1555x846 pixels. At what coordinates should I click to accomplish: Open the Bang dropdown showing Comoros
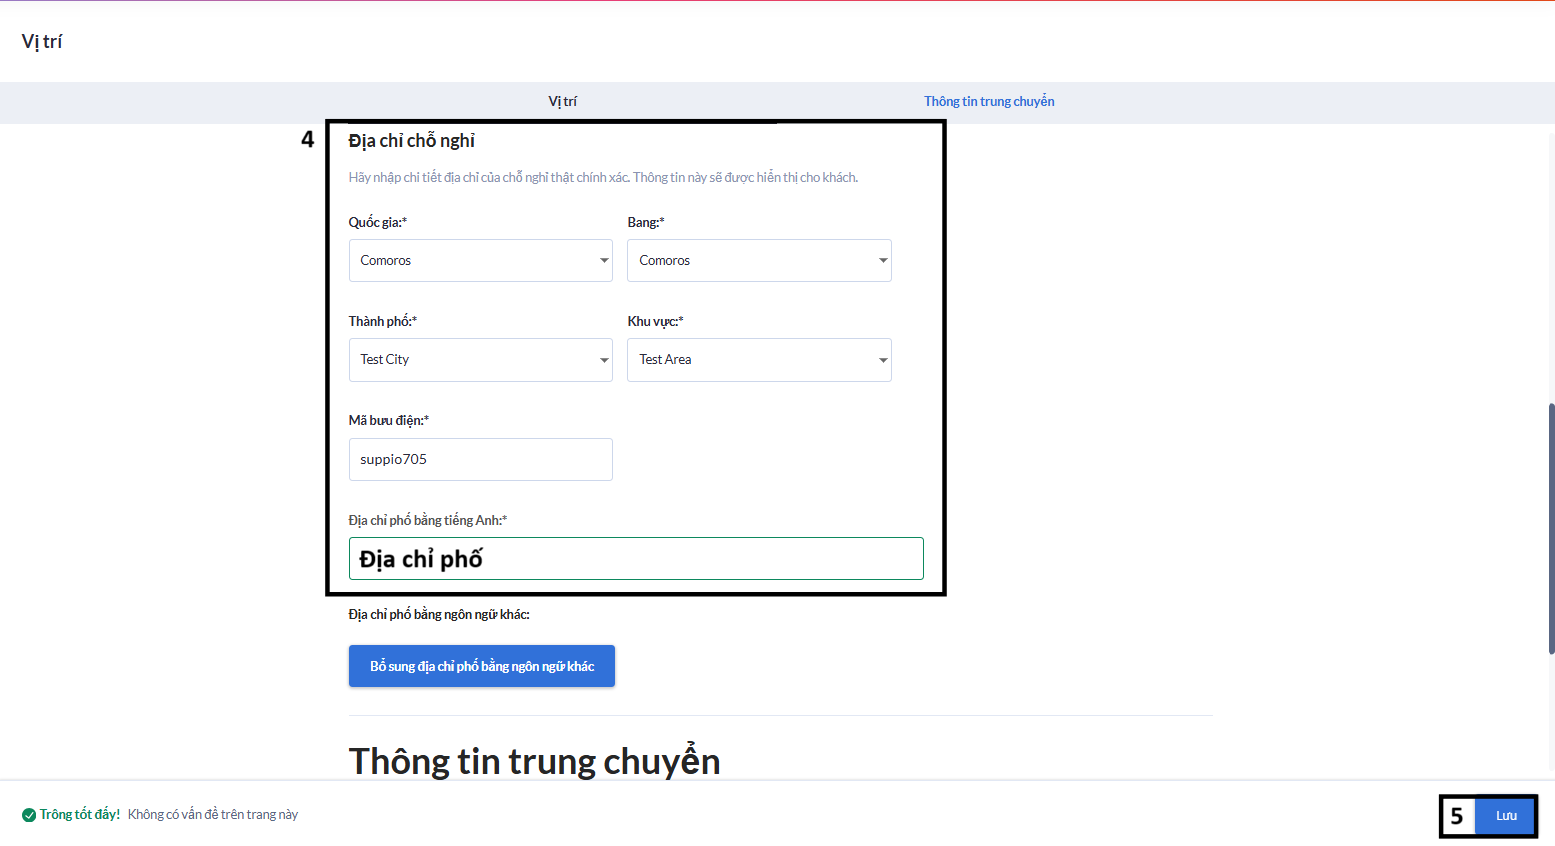point(759,260)
